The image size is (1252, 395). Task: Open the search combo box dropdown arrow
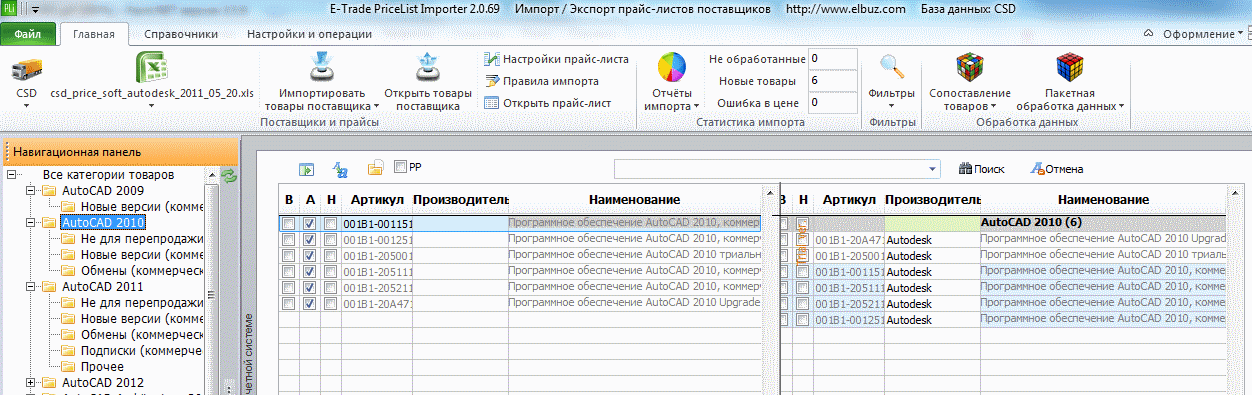click(x=933, y=168)
